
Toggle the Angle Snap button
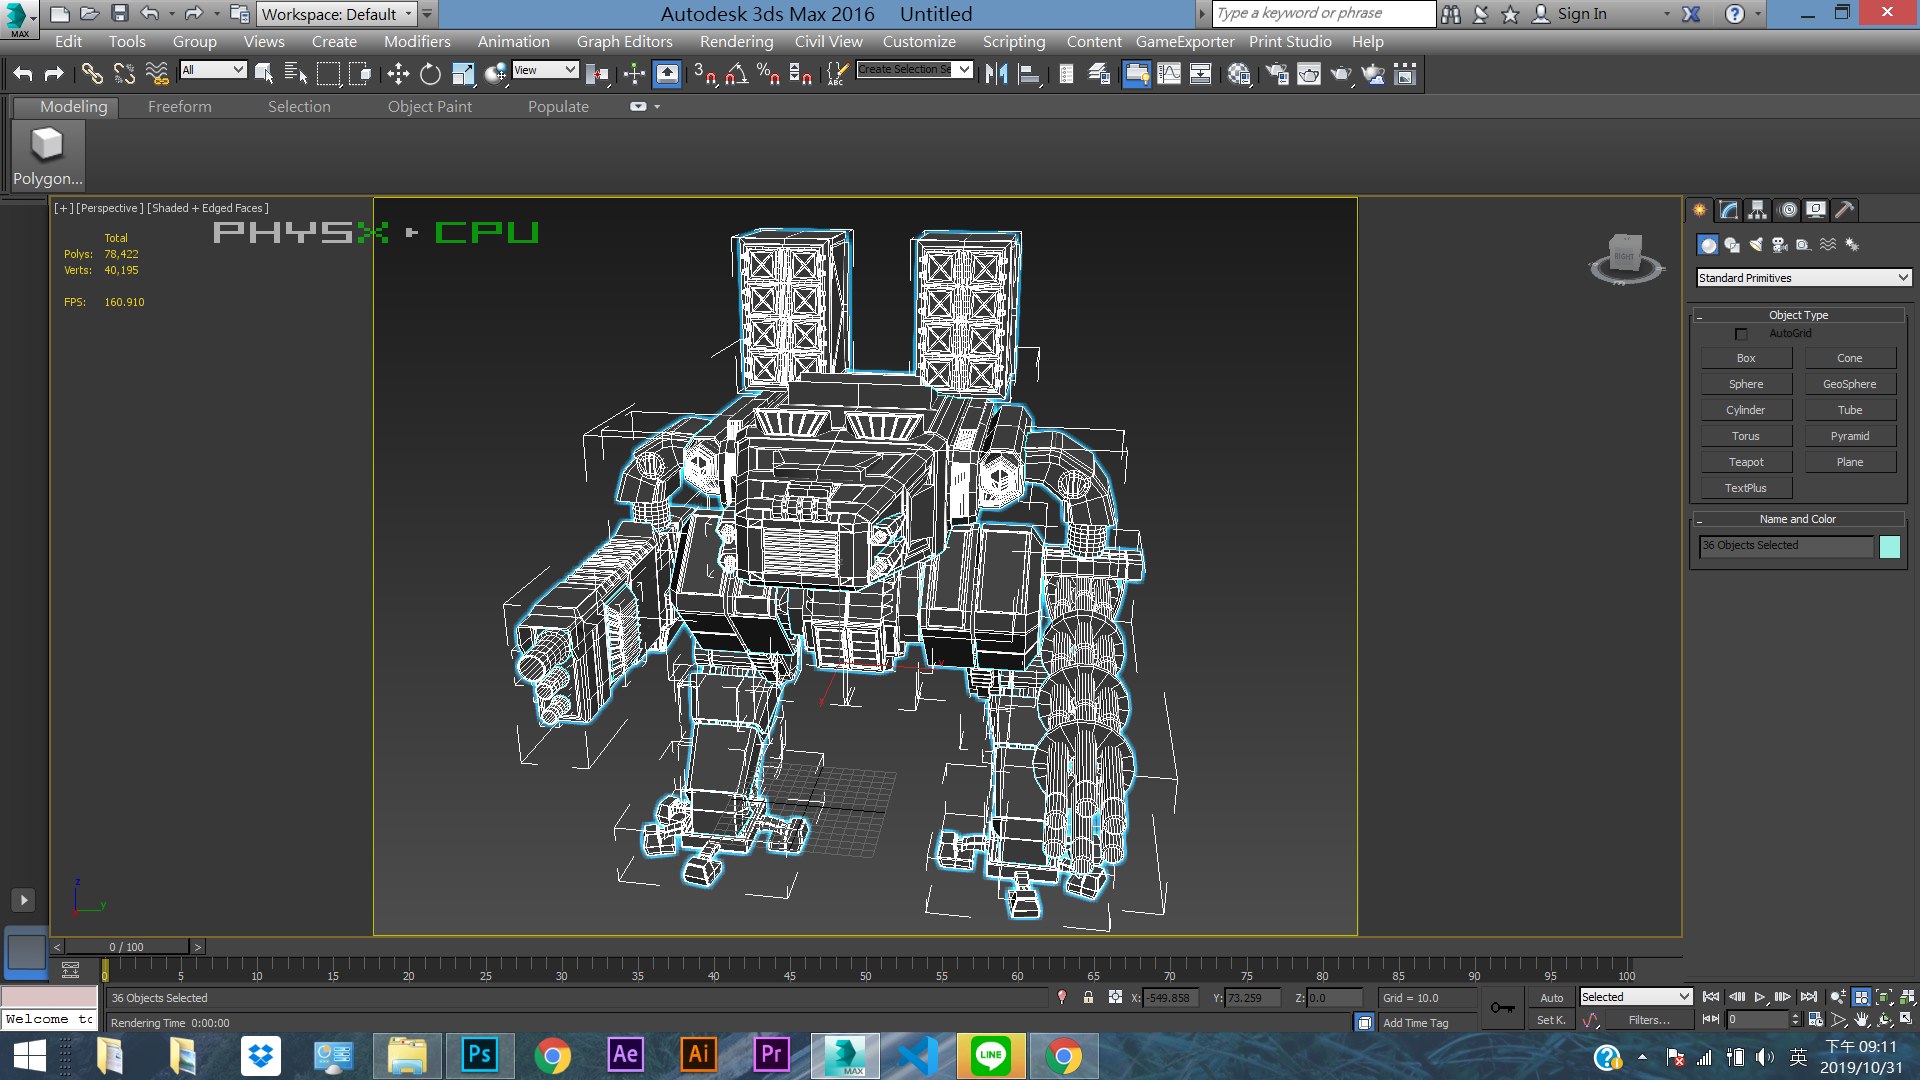[737, 73]
